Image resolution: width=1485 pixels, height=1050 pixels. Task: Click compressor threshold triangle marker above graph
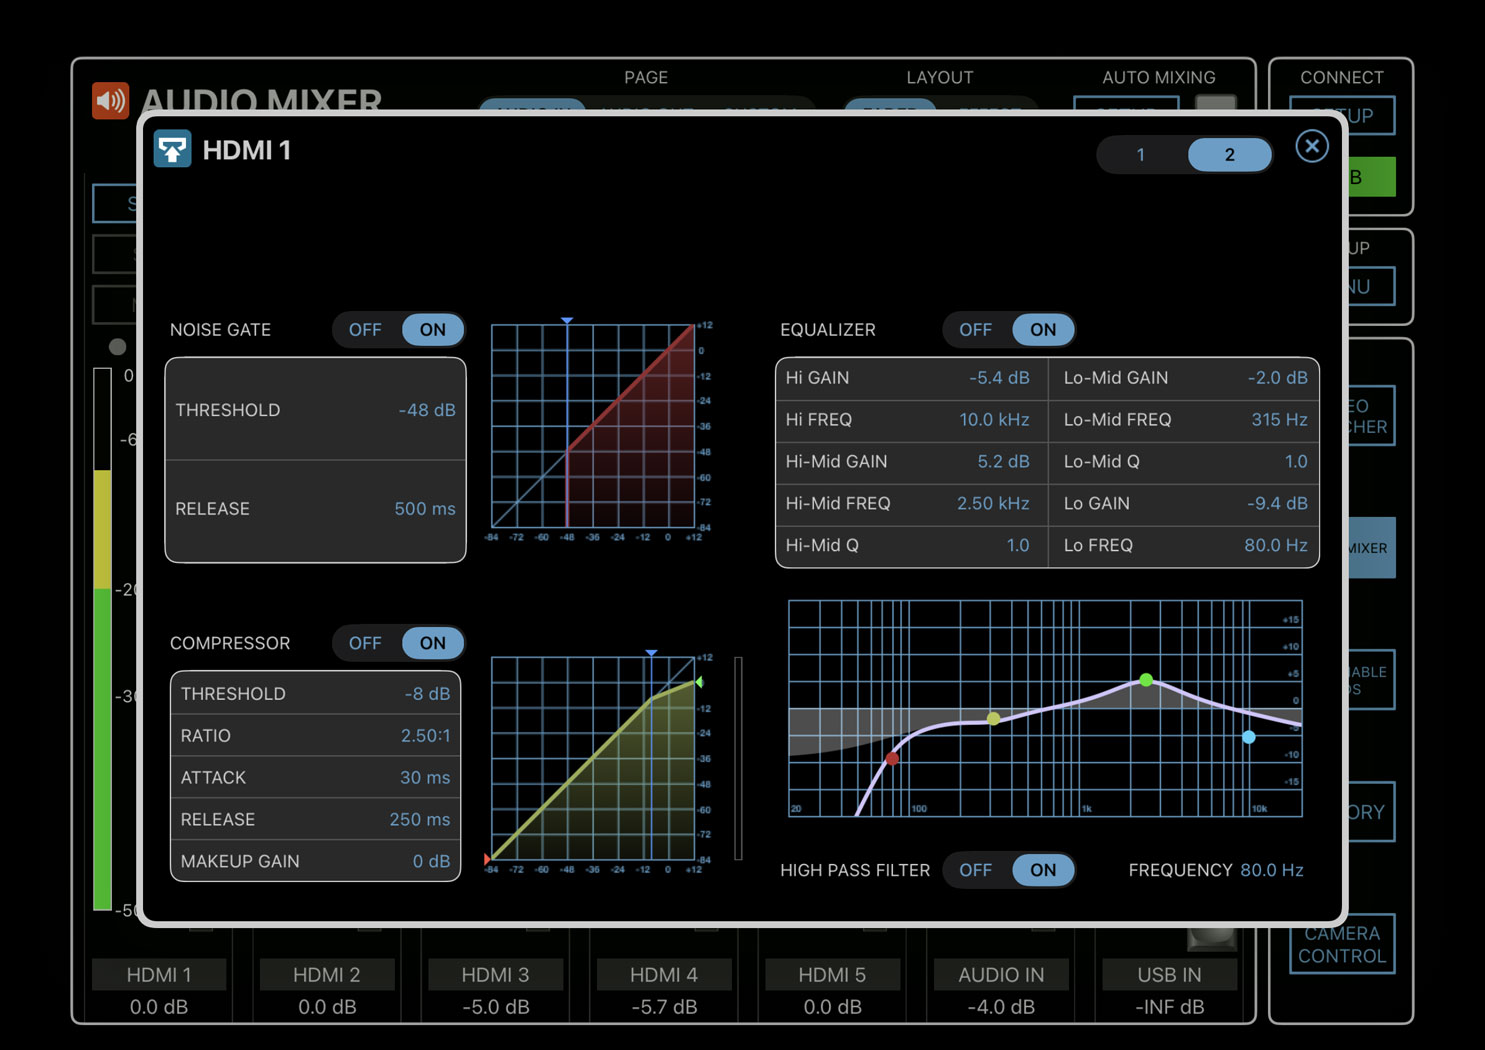tap(651, 652)
